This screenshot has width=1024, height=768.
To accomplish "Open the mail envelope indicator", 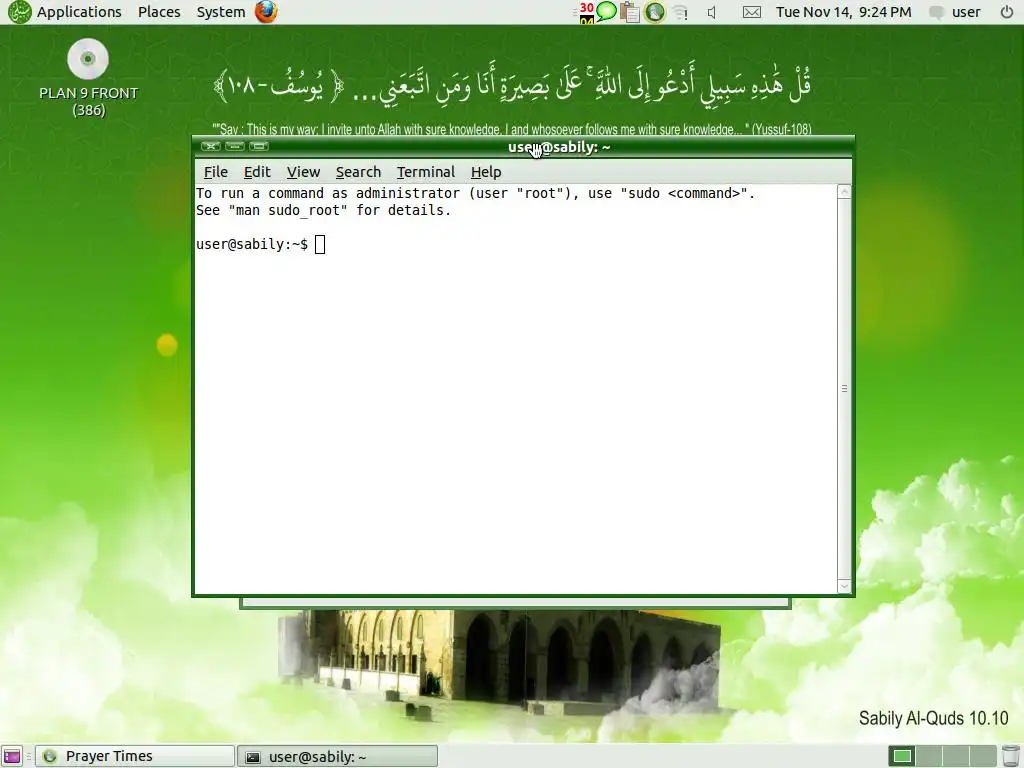I will (752, 12).
